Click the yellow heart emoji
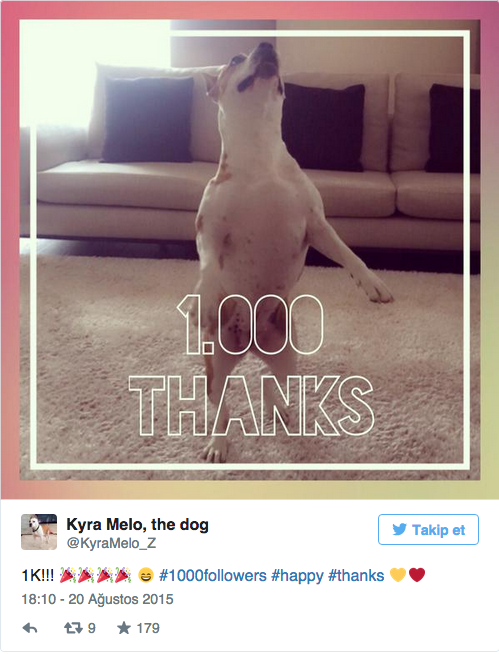The height and width of the screenshot is (654, 499). [398, 575]
